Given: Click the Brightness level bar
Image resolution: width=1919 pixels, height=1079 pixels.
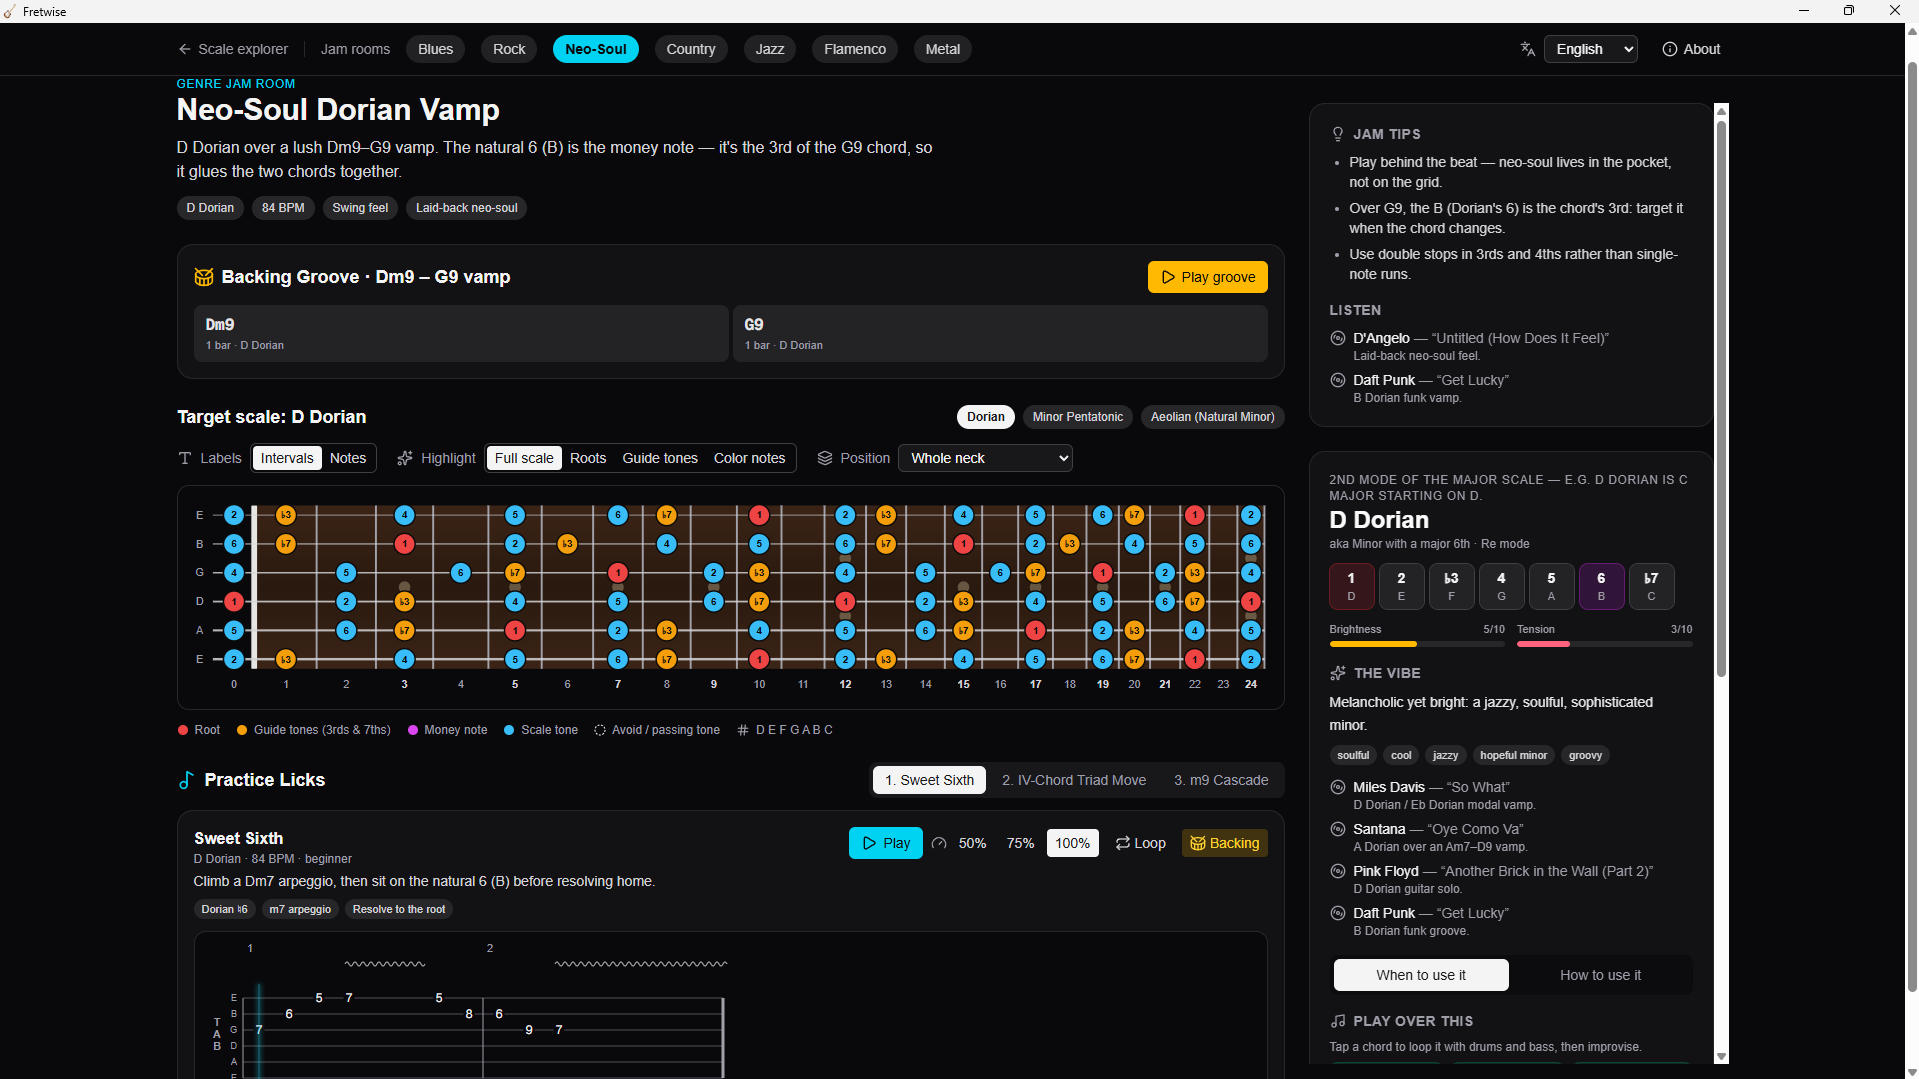Looking at the screenshot, I should 1416,644.
